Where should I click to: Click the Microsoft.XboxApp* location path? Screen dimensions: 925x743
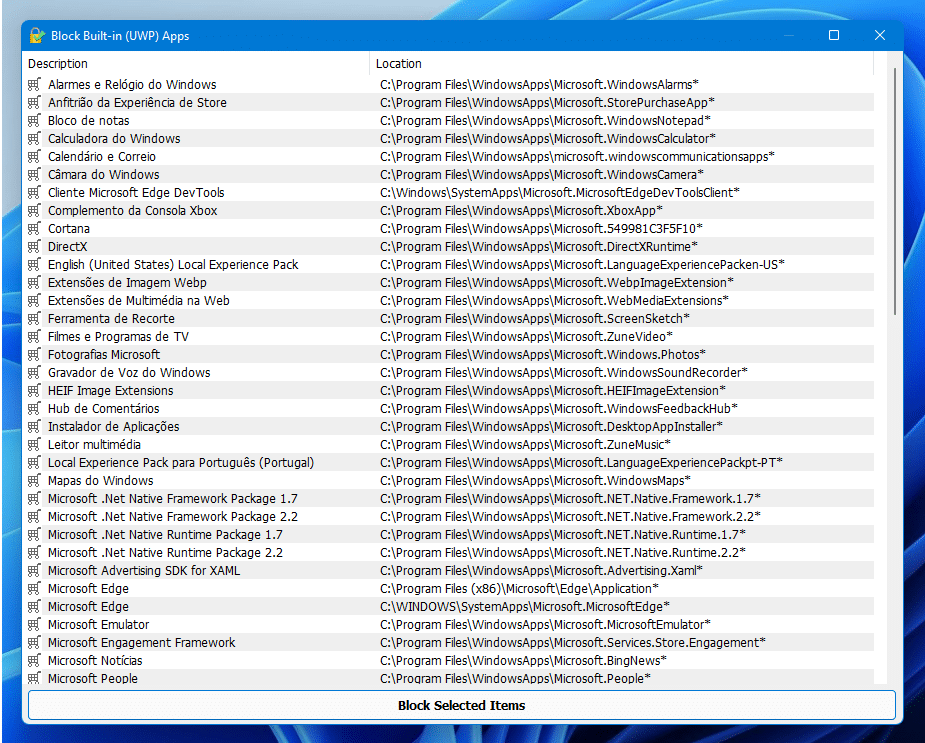coord(521,211)
